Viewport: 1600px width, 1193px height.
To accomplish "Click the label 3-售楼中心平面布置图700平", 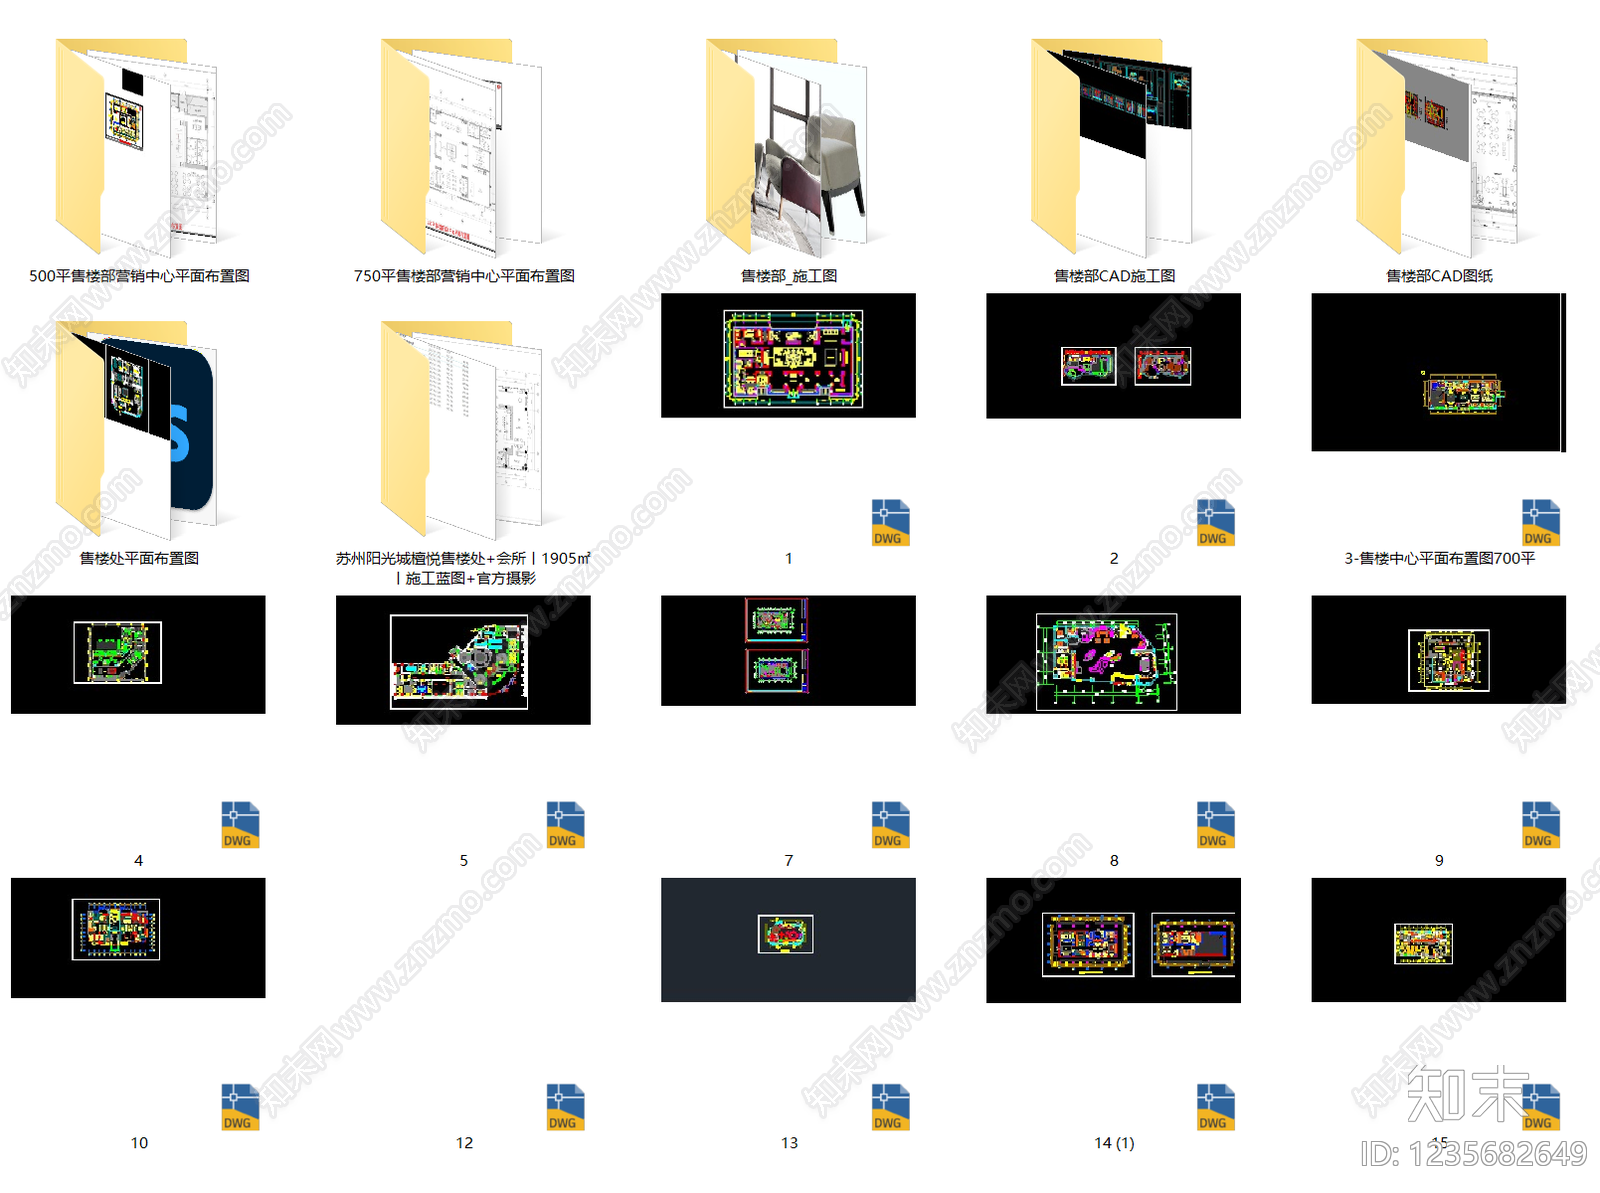I will tap(1439, 558).
